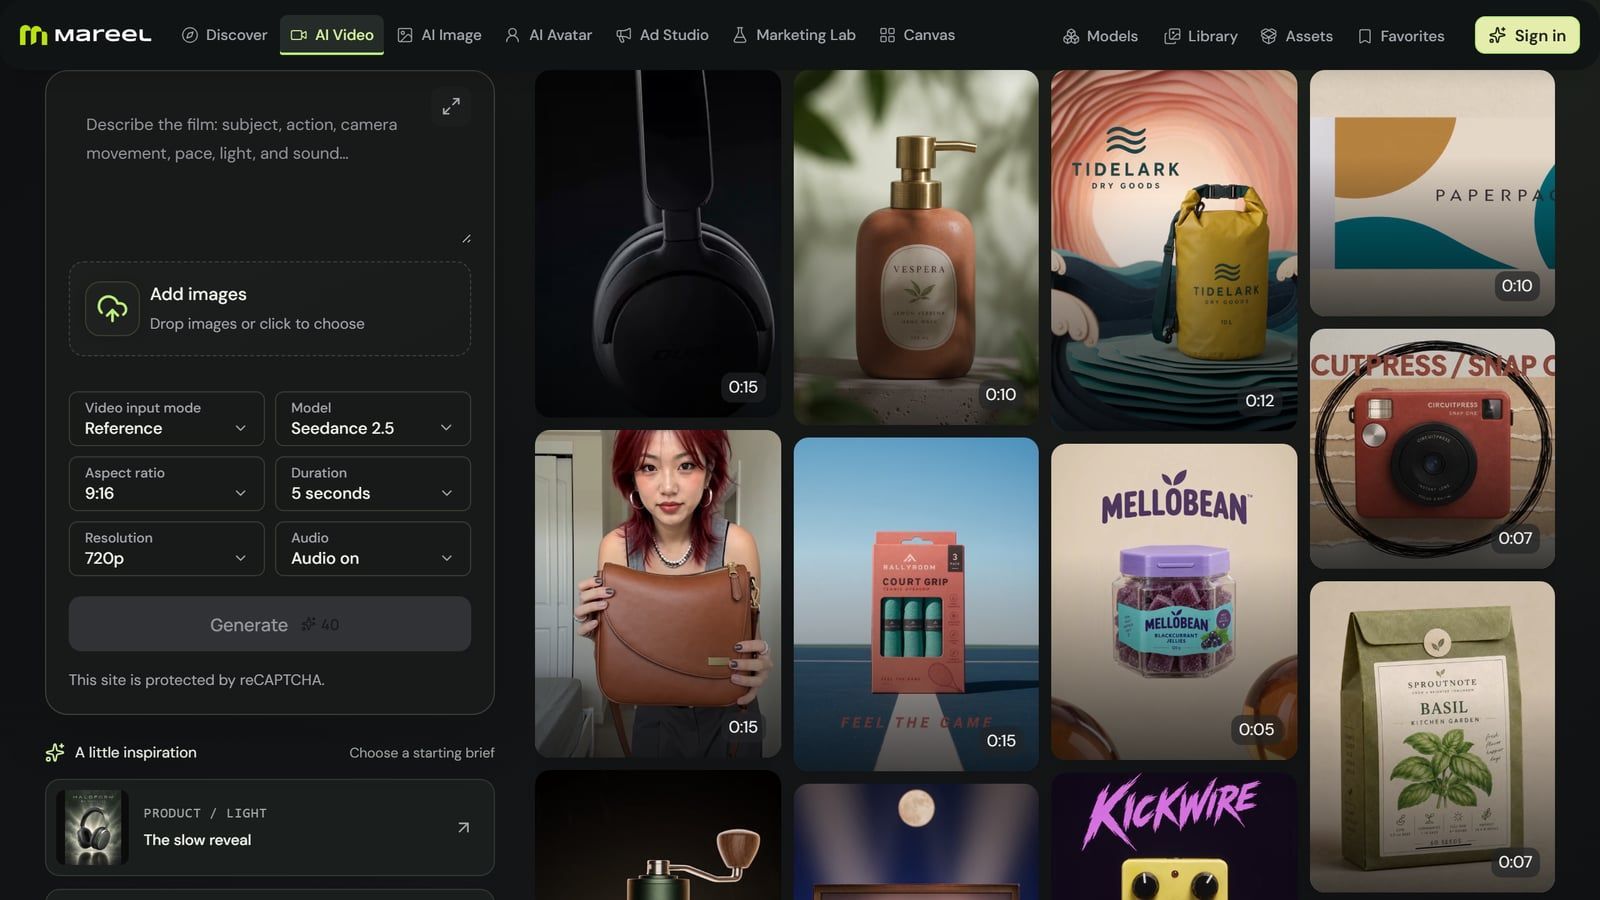Open the Models icon in the header
The width and height of the screenshot is (1600, 900).
pos(1071,36)
